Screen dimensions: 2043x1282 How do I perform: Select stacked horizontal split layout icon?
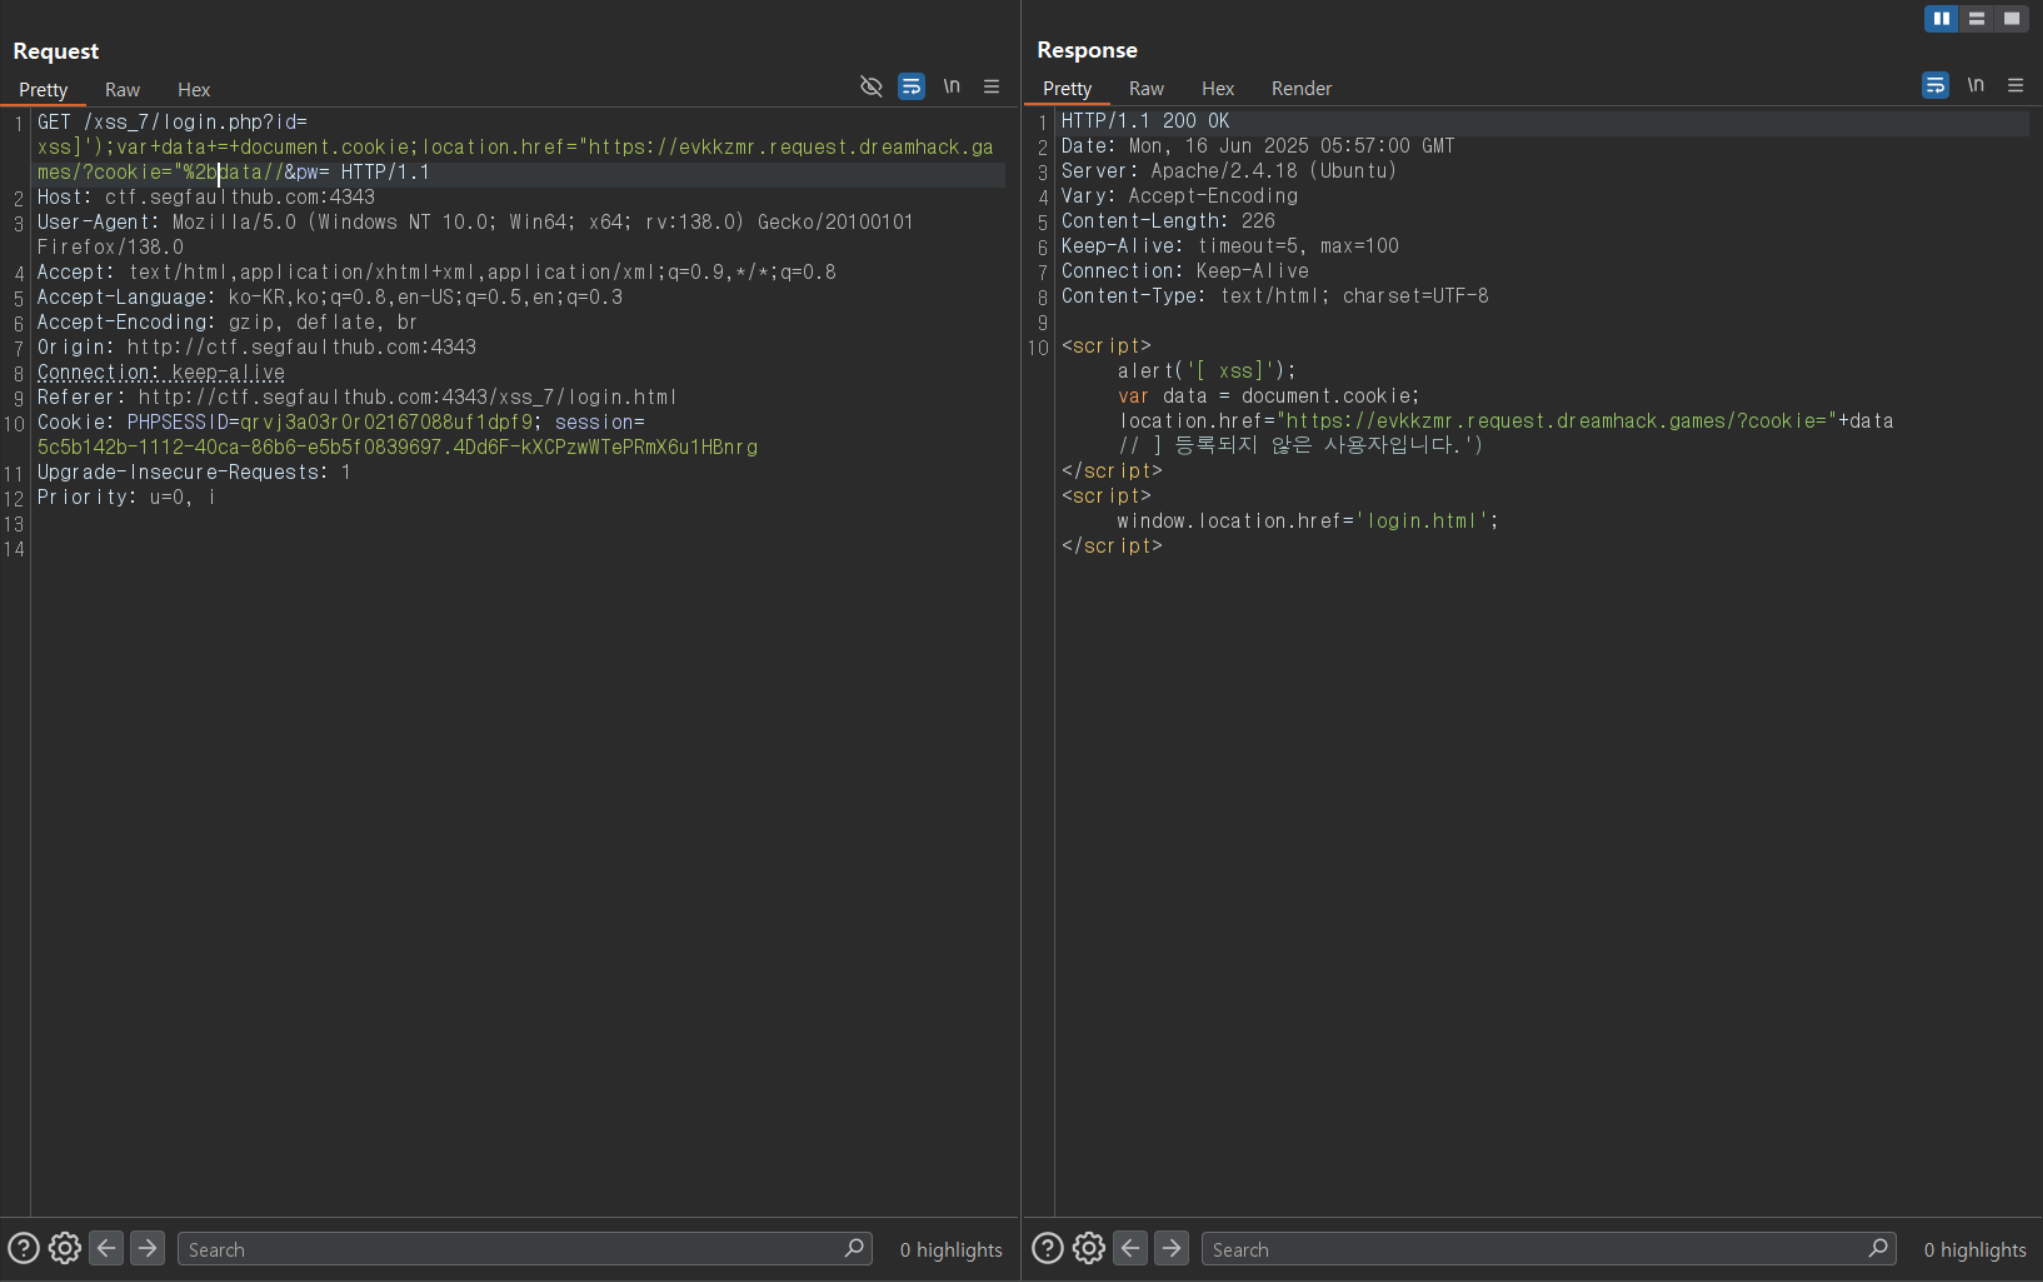(x=1976, y=18)
